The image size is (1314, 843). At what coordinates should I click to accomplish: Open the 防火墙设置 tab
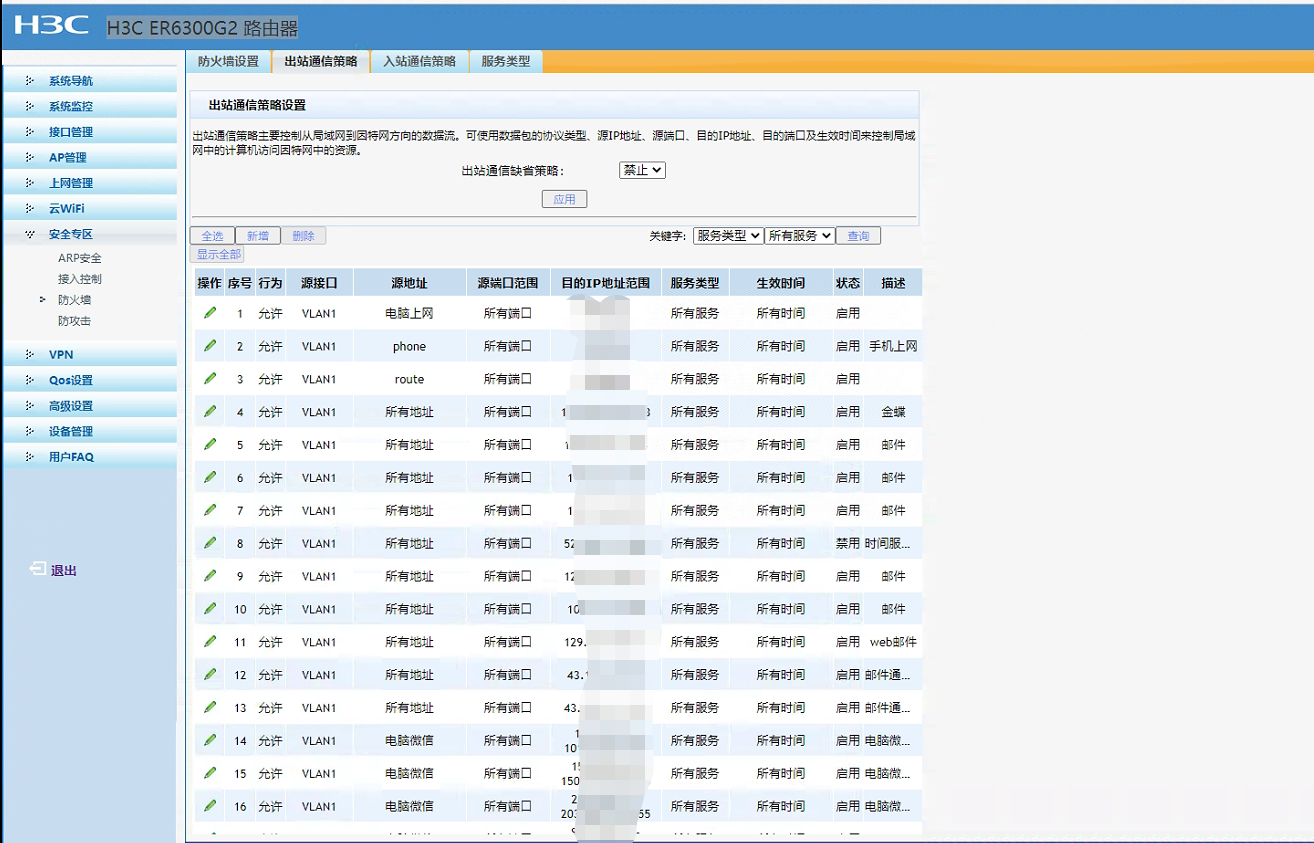pos(228,61)
